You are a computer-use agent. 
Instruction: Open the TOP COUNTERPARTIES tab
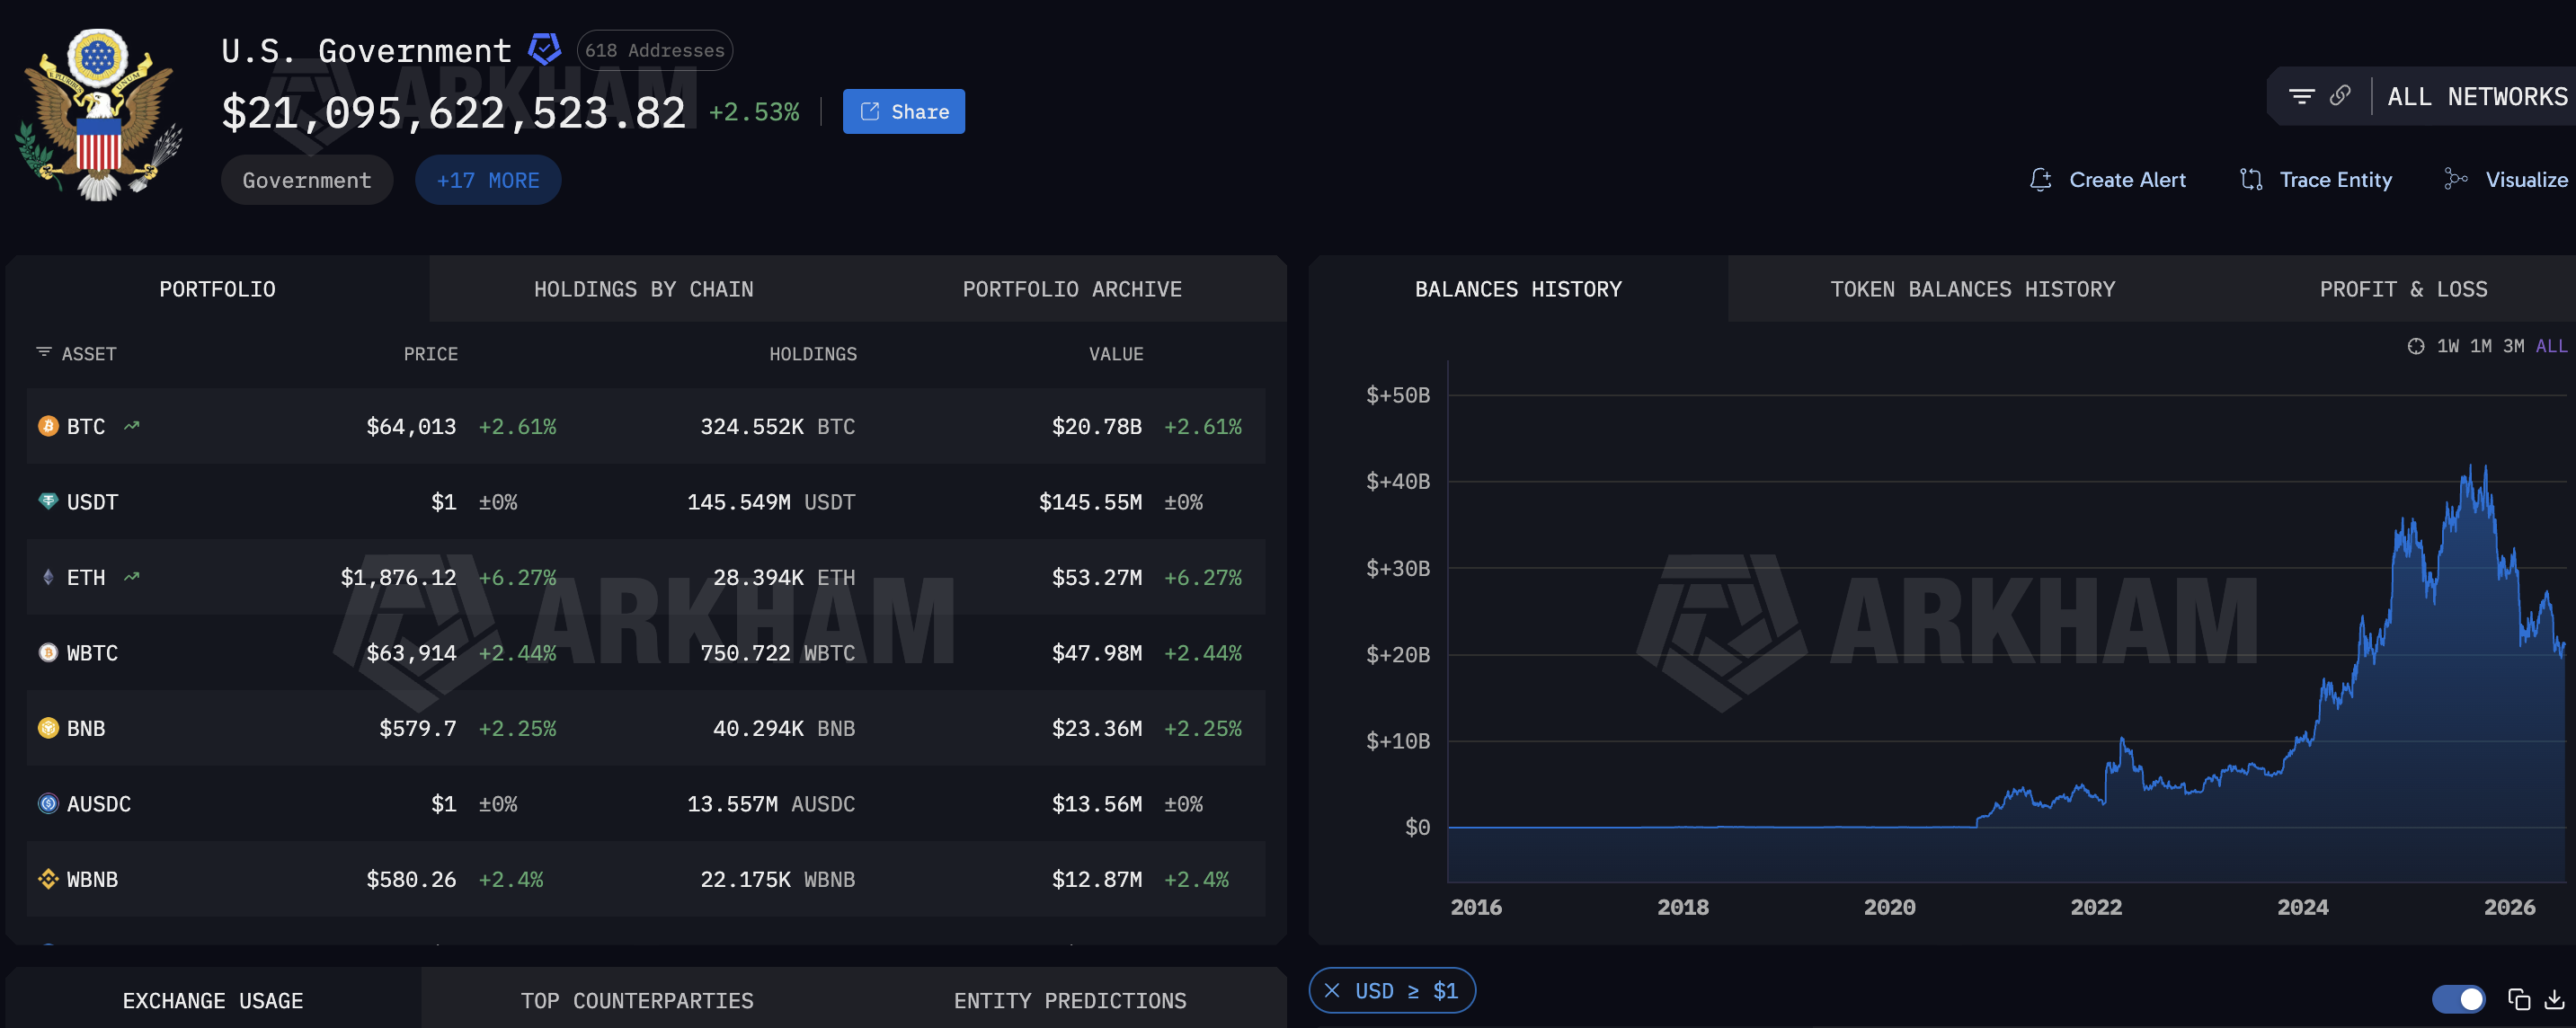637,1000
